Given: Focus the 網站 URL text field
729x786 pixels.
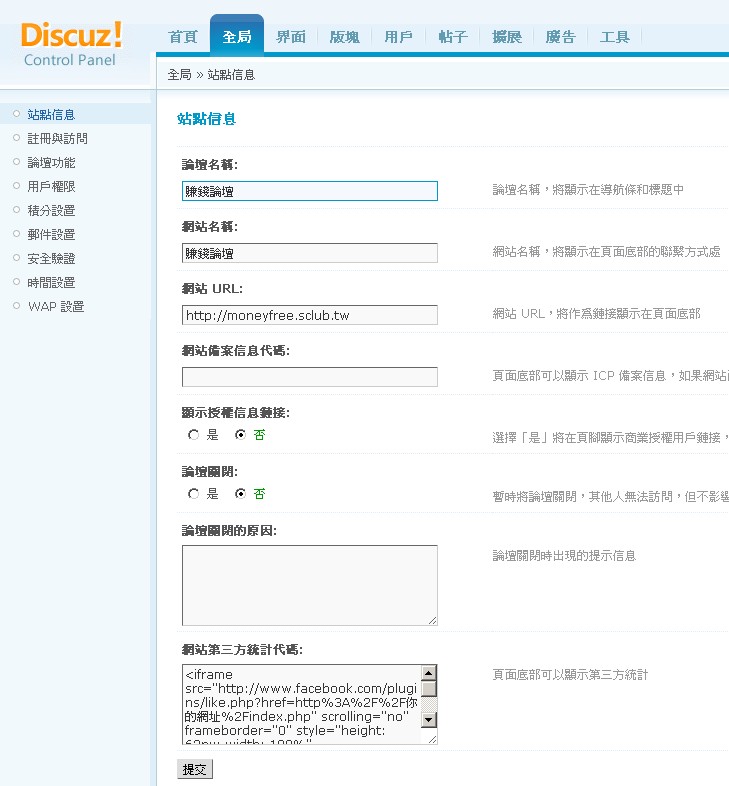Looking at the screenshot, I should pyautogui.click(x=309, y=315).
